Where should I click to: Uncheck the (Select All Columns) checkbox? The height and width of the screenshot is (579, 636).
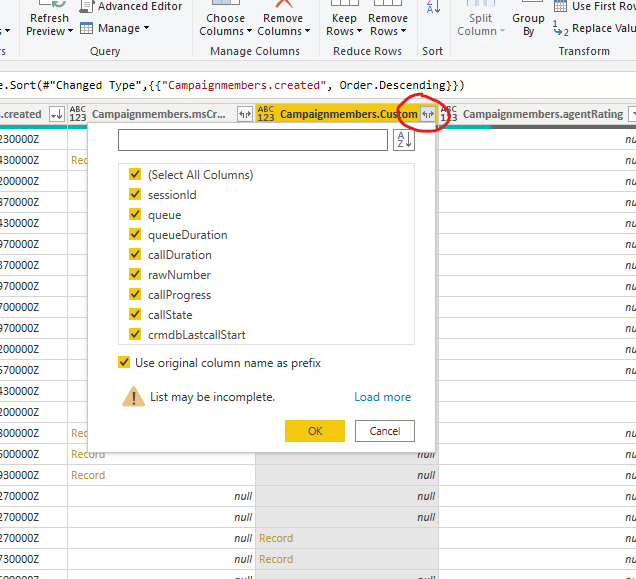135,175
